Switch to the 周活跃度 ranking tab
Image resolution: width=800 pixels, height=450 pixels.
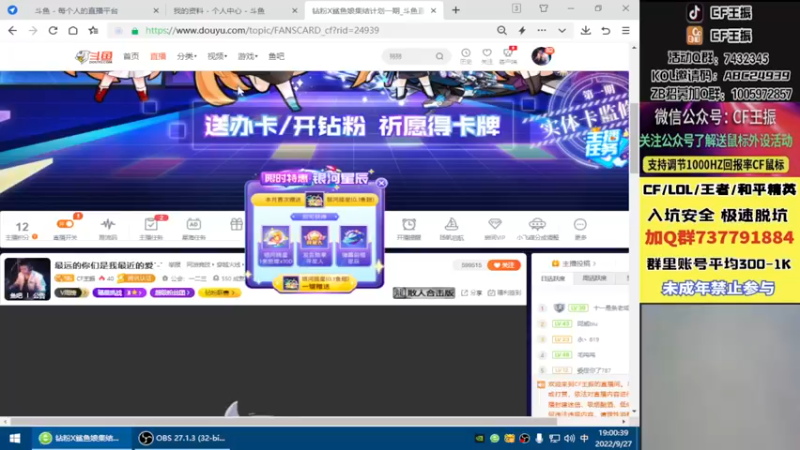click(x=594, y=279)
